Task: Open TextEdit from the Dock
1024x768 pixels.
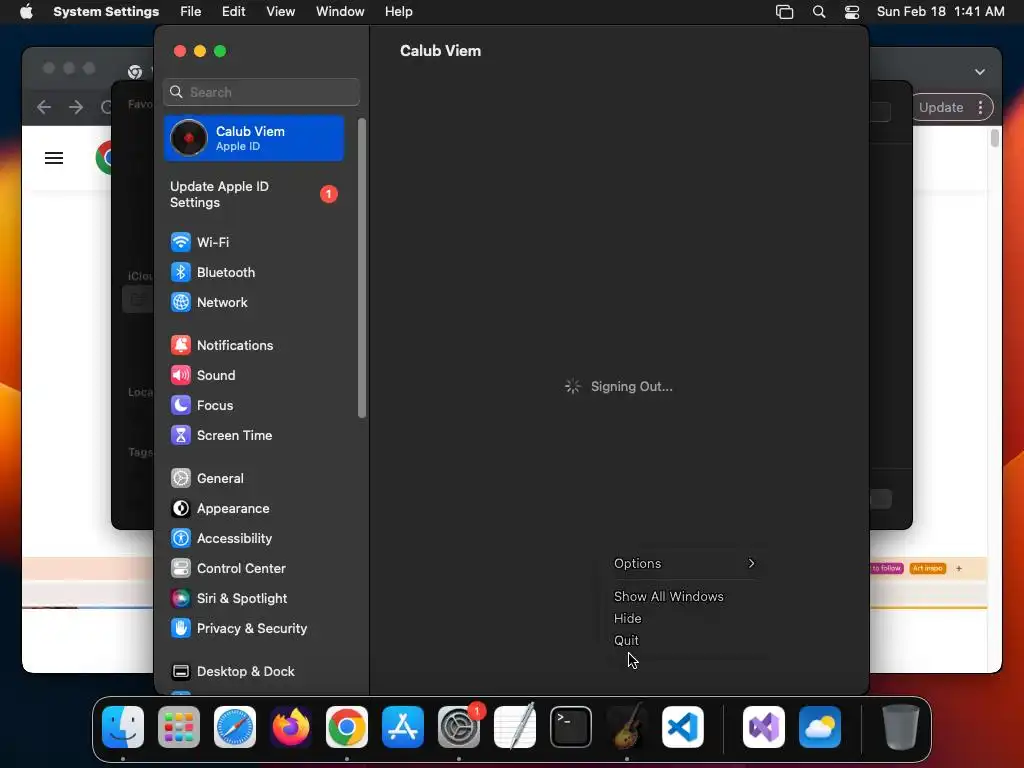Action: (x=515, y=727)
